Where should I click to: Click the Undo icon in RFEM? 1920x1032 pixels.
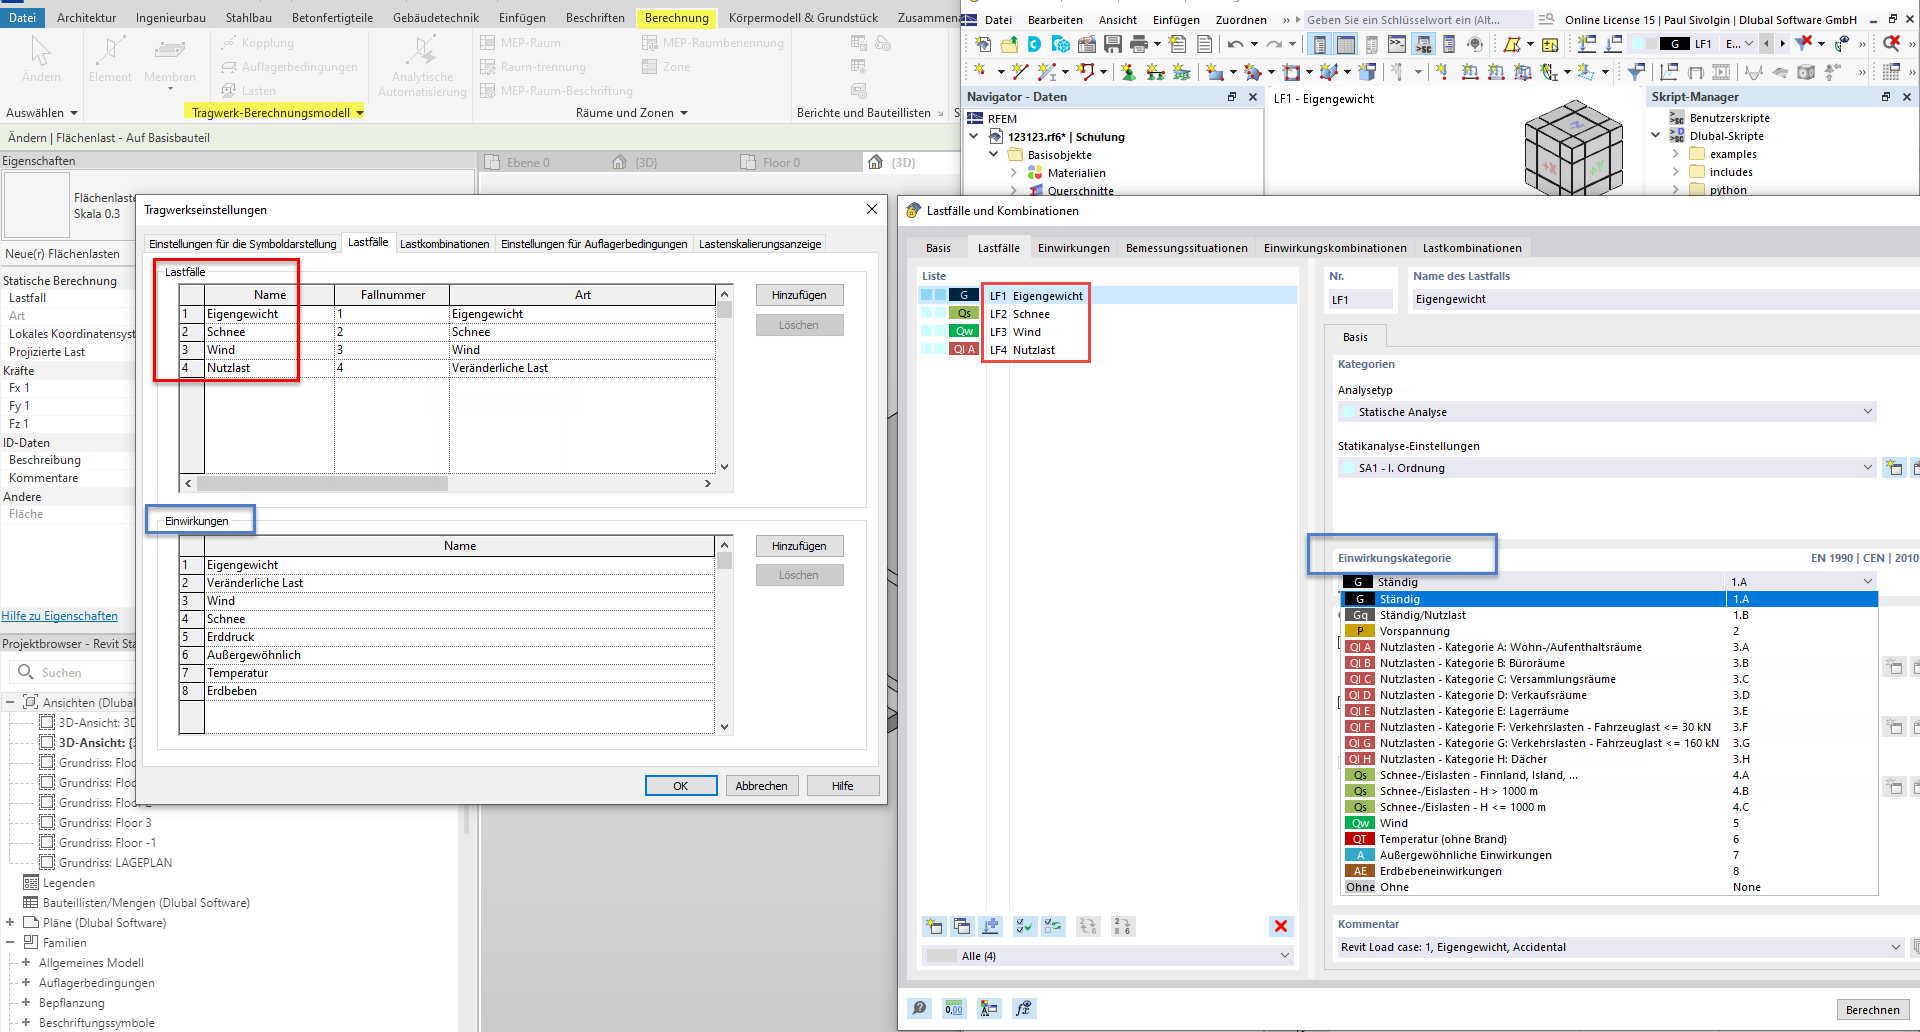tap(1238, 44)
